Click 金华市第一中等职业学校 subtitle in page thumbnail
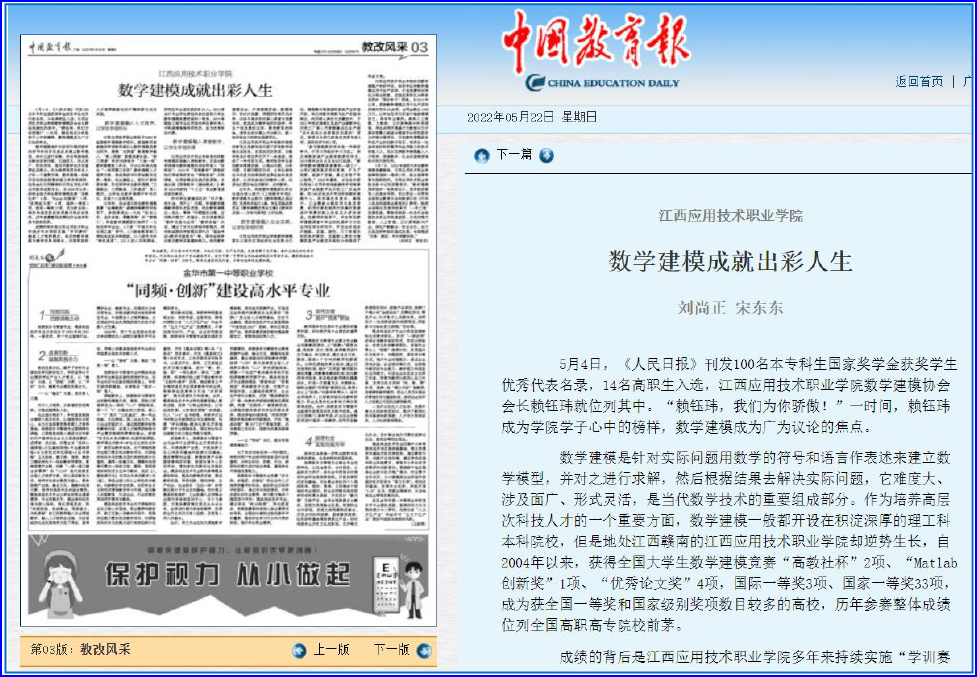Screen dimensions: 977x677 [228, 273]
